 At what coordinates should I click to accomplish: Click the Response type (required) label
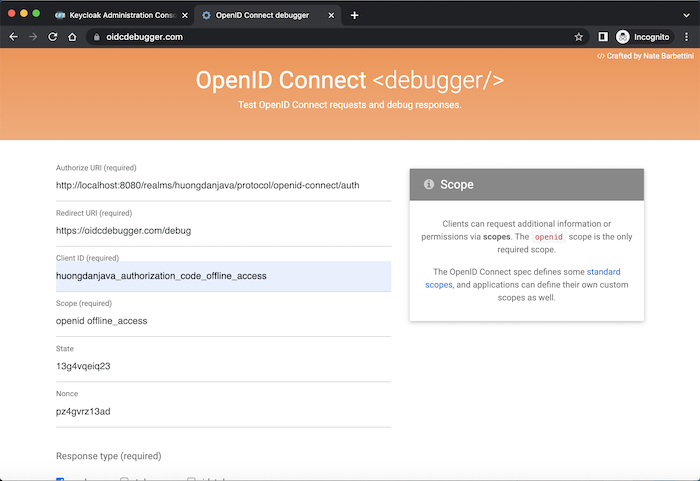(108, 456)
